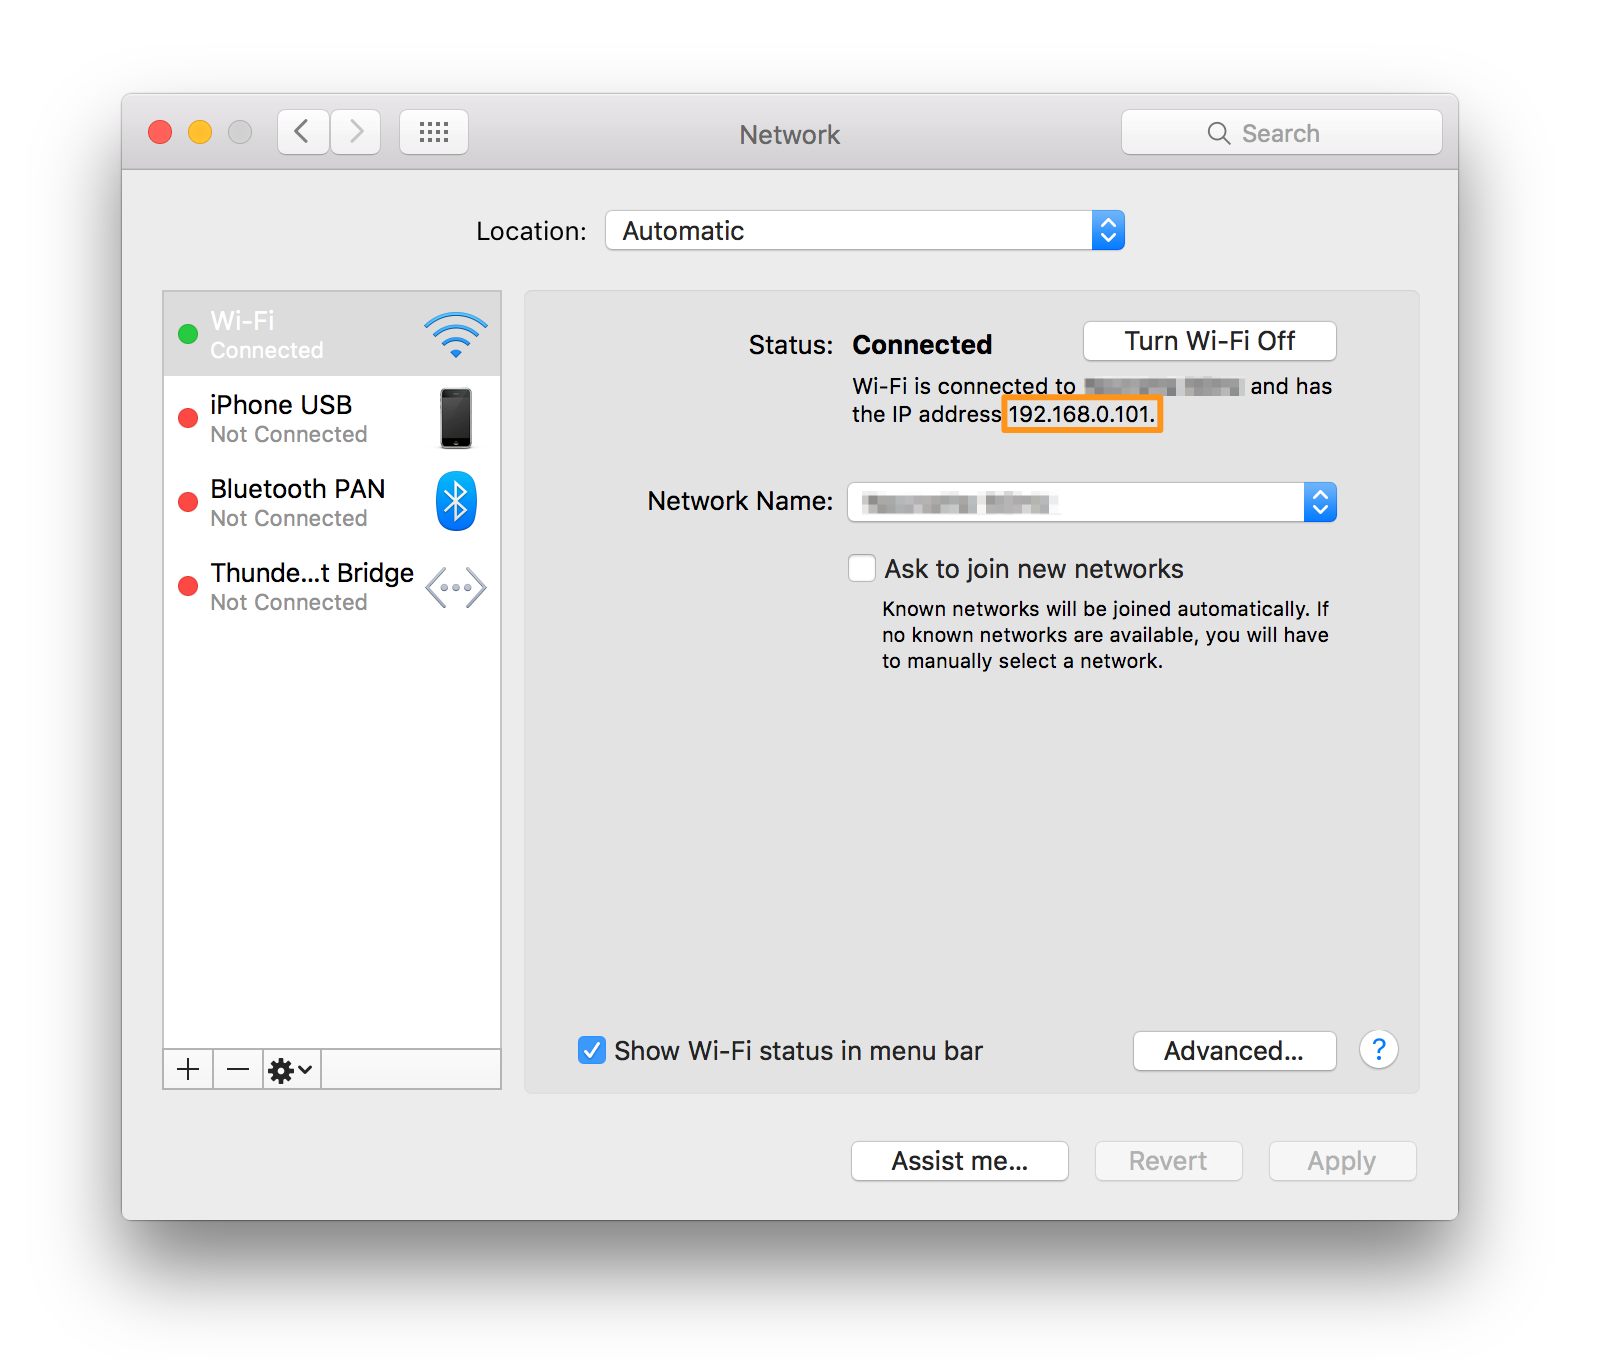The image size is (1610, 1360).
Task: Click the Location label
Action: [x=531, y=231]
